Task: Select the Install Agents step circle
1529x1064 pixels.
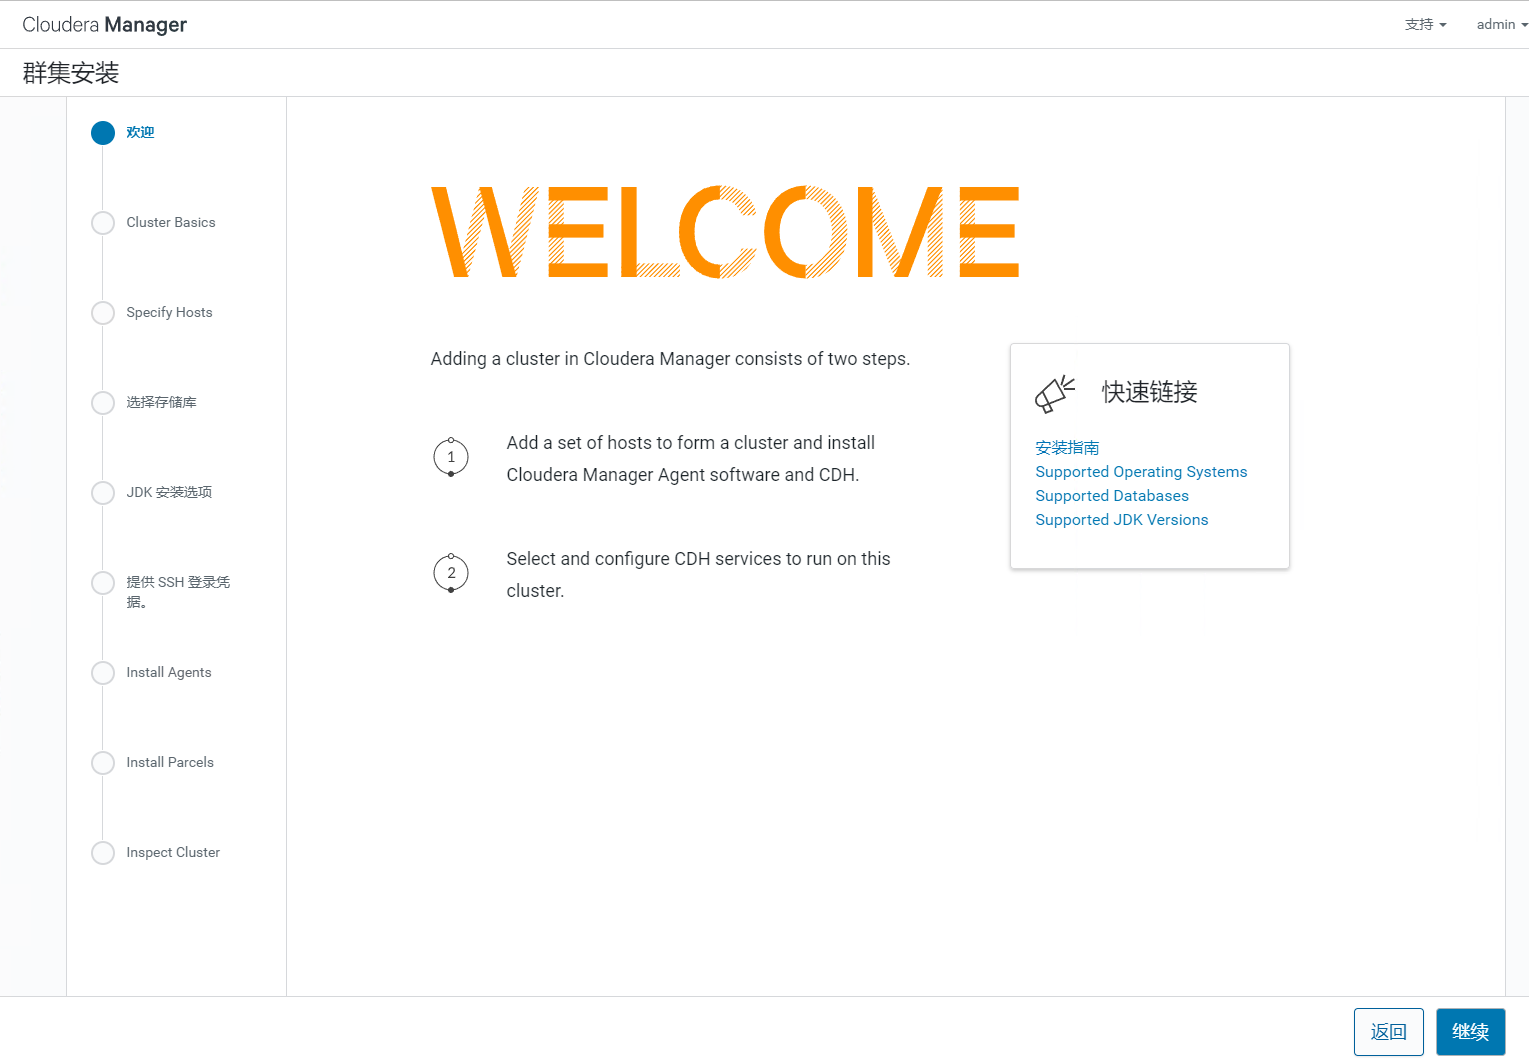Action: pyautogui.click(x=103, y=673)
